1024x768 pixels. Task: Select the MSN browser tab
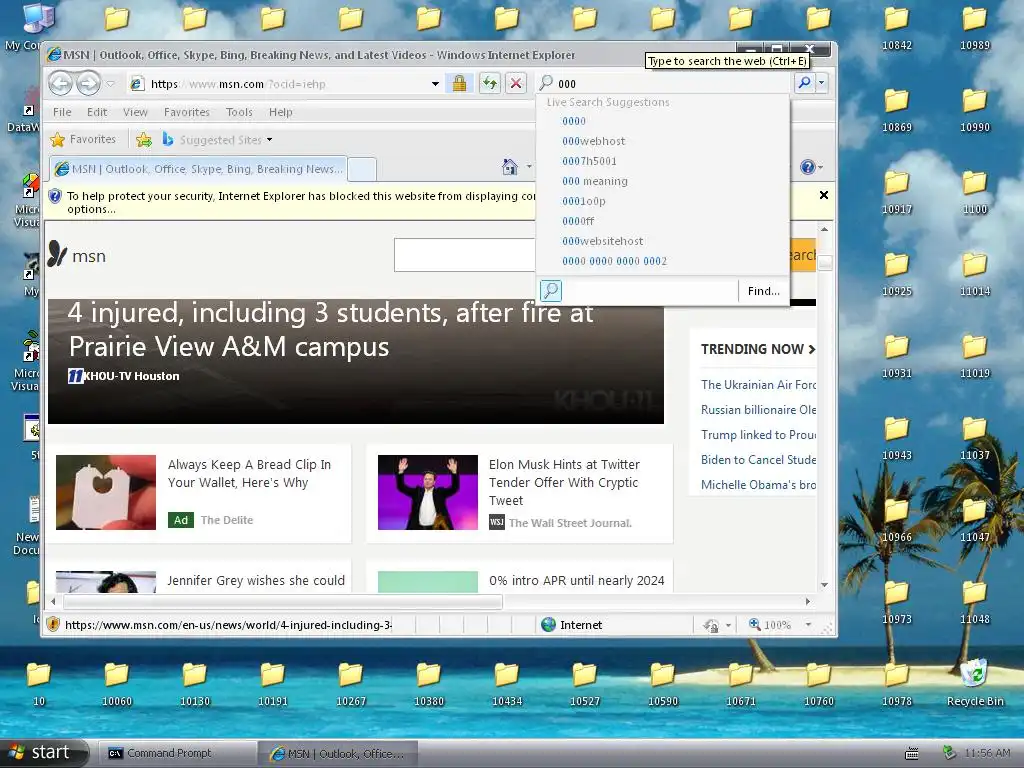tap(198, 169)
